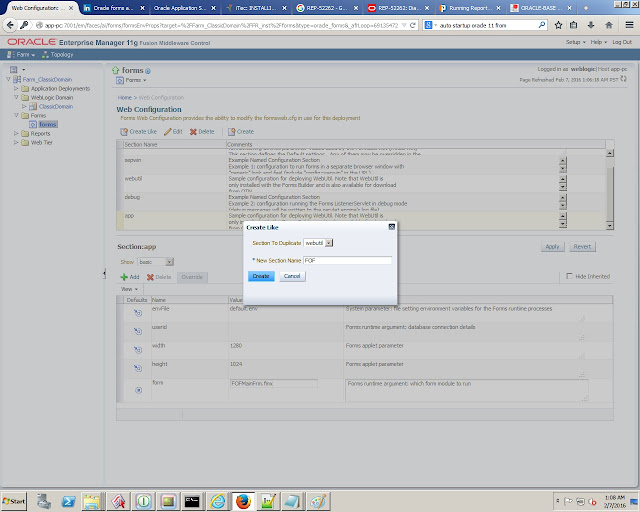
Task: Click the Apply button
Action: pos(553,247)
